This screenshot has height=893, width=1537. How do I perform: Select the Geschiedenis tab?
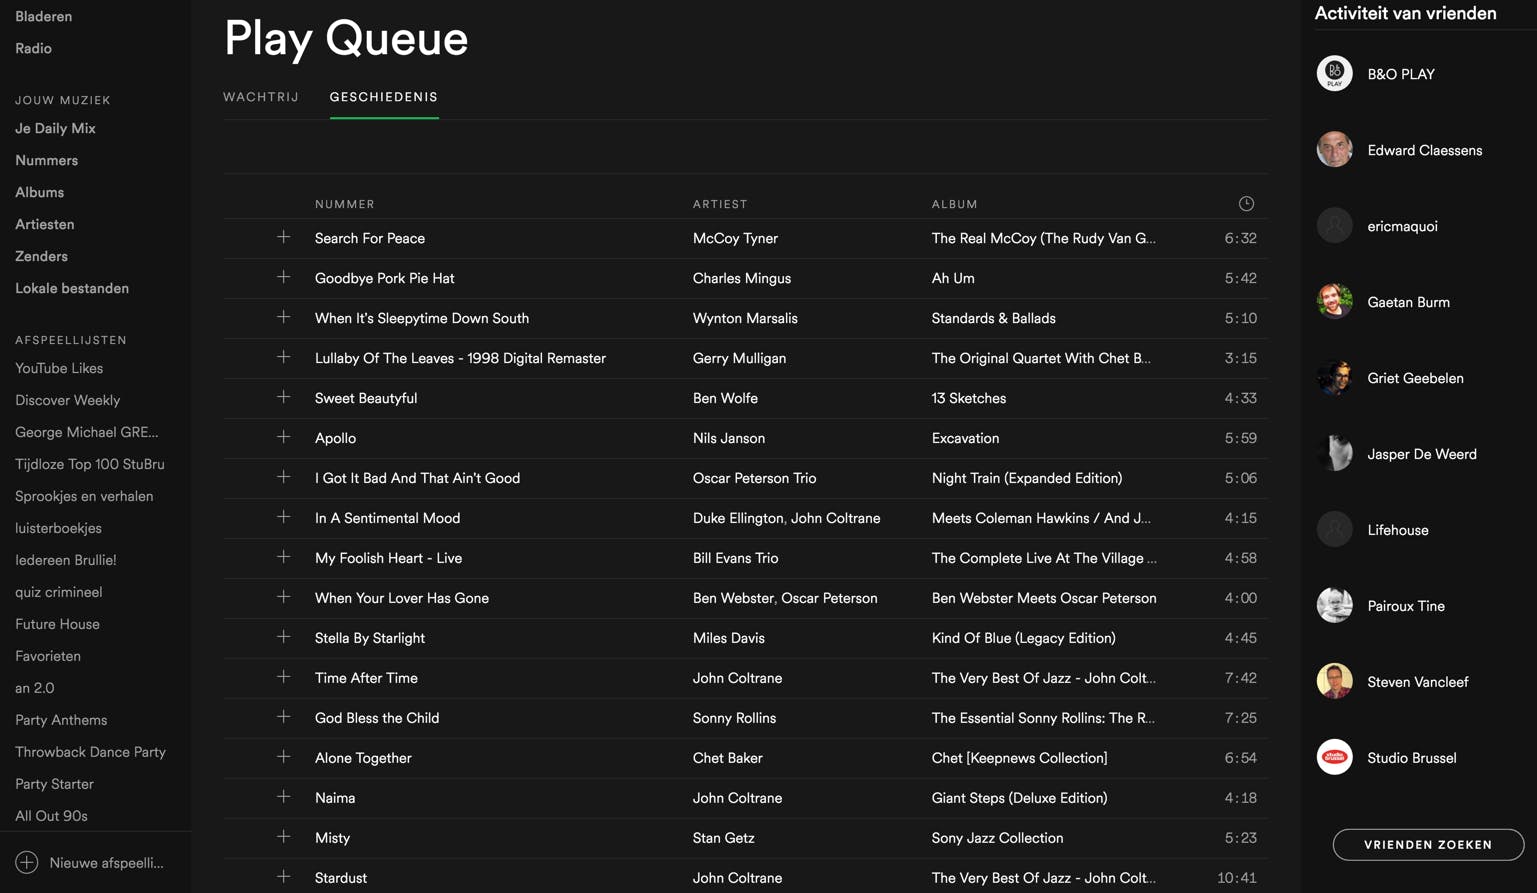(384, 97)
